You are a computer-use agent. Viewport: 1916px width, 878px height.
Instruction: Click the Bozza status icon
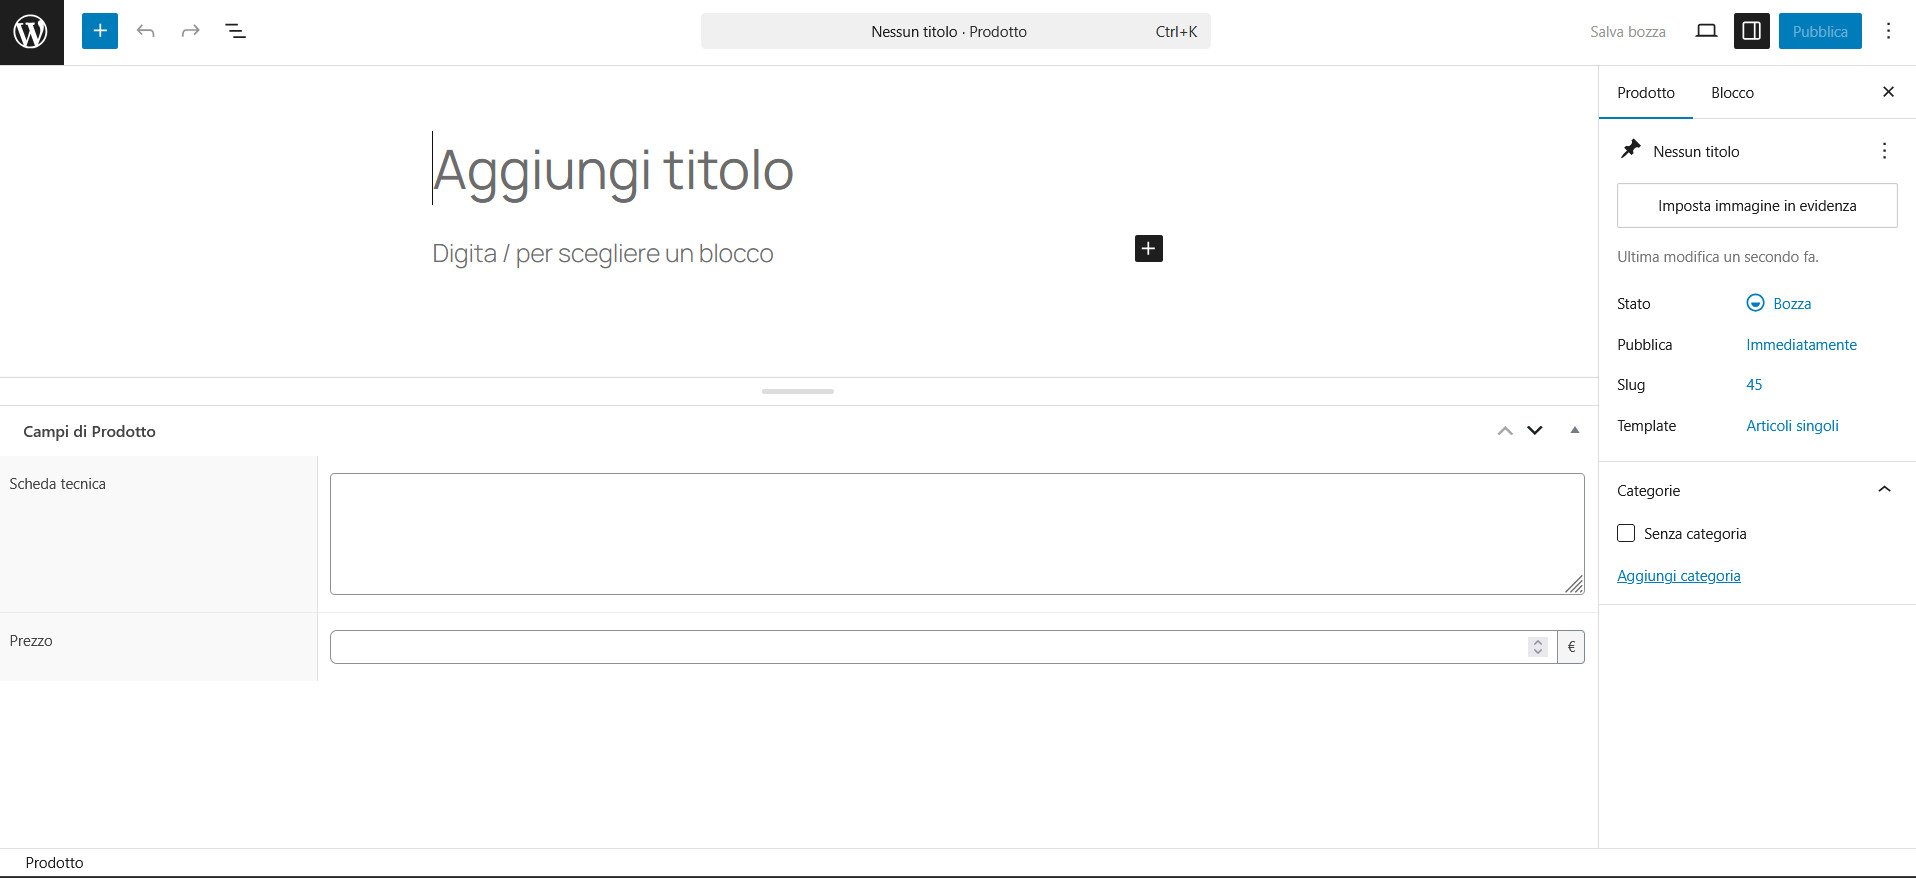(x=1755, y=303)
